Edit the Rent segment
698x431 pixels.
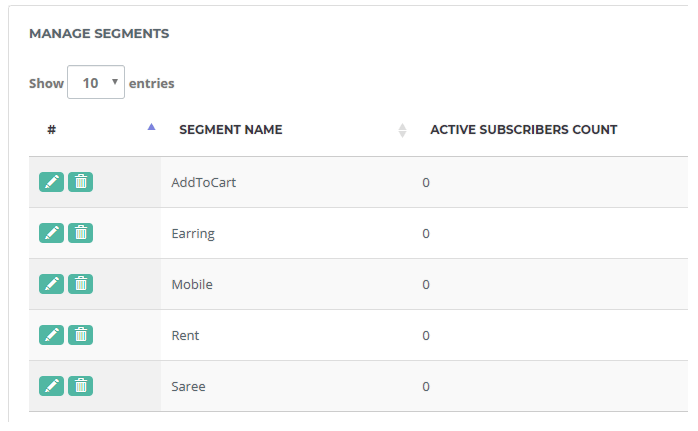point(51,335)
